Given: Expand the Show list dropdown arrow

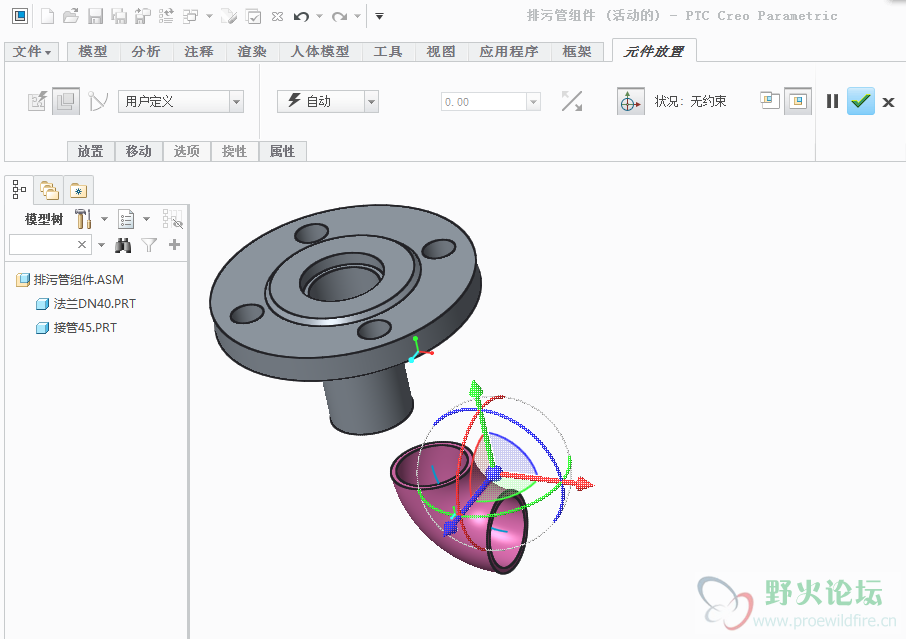Looking at the screenshot, I should 147,219.
